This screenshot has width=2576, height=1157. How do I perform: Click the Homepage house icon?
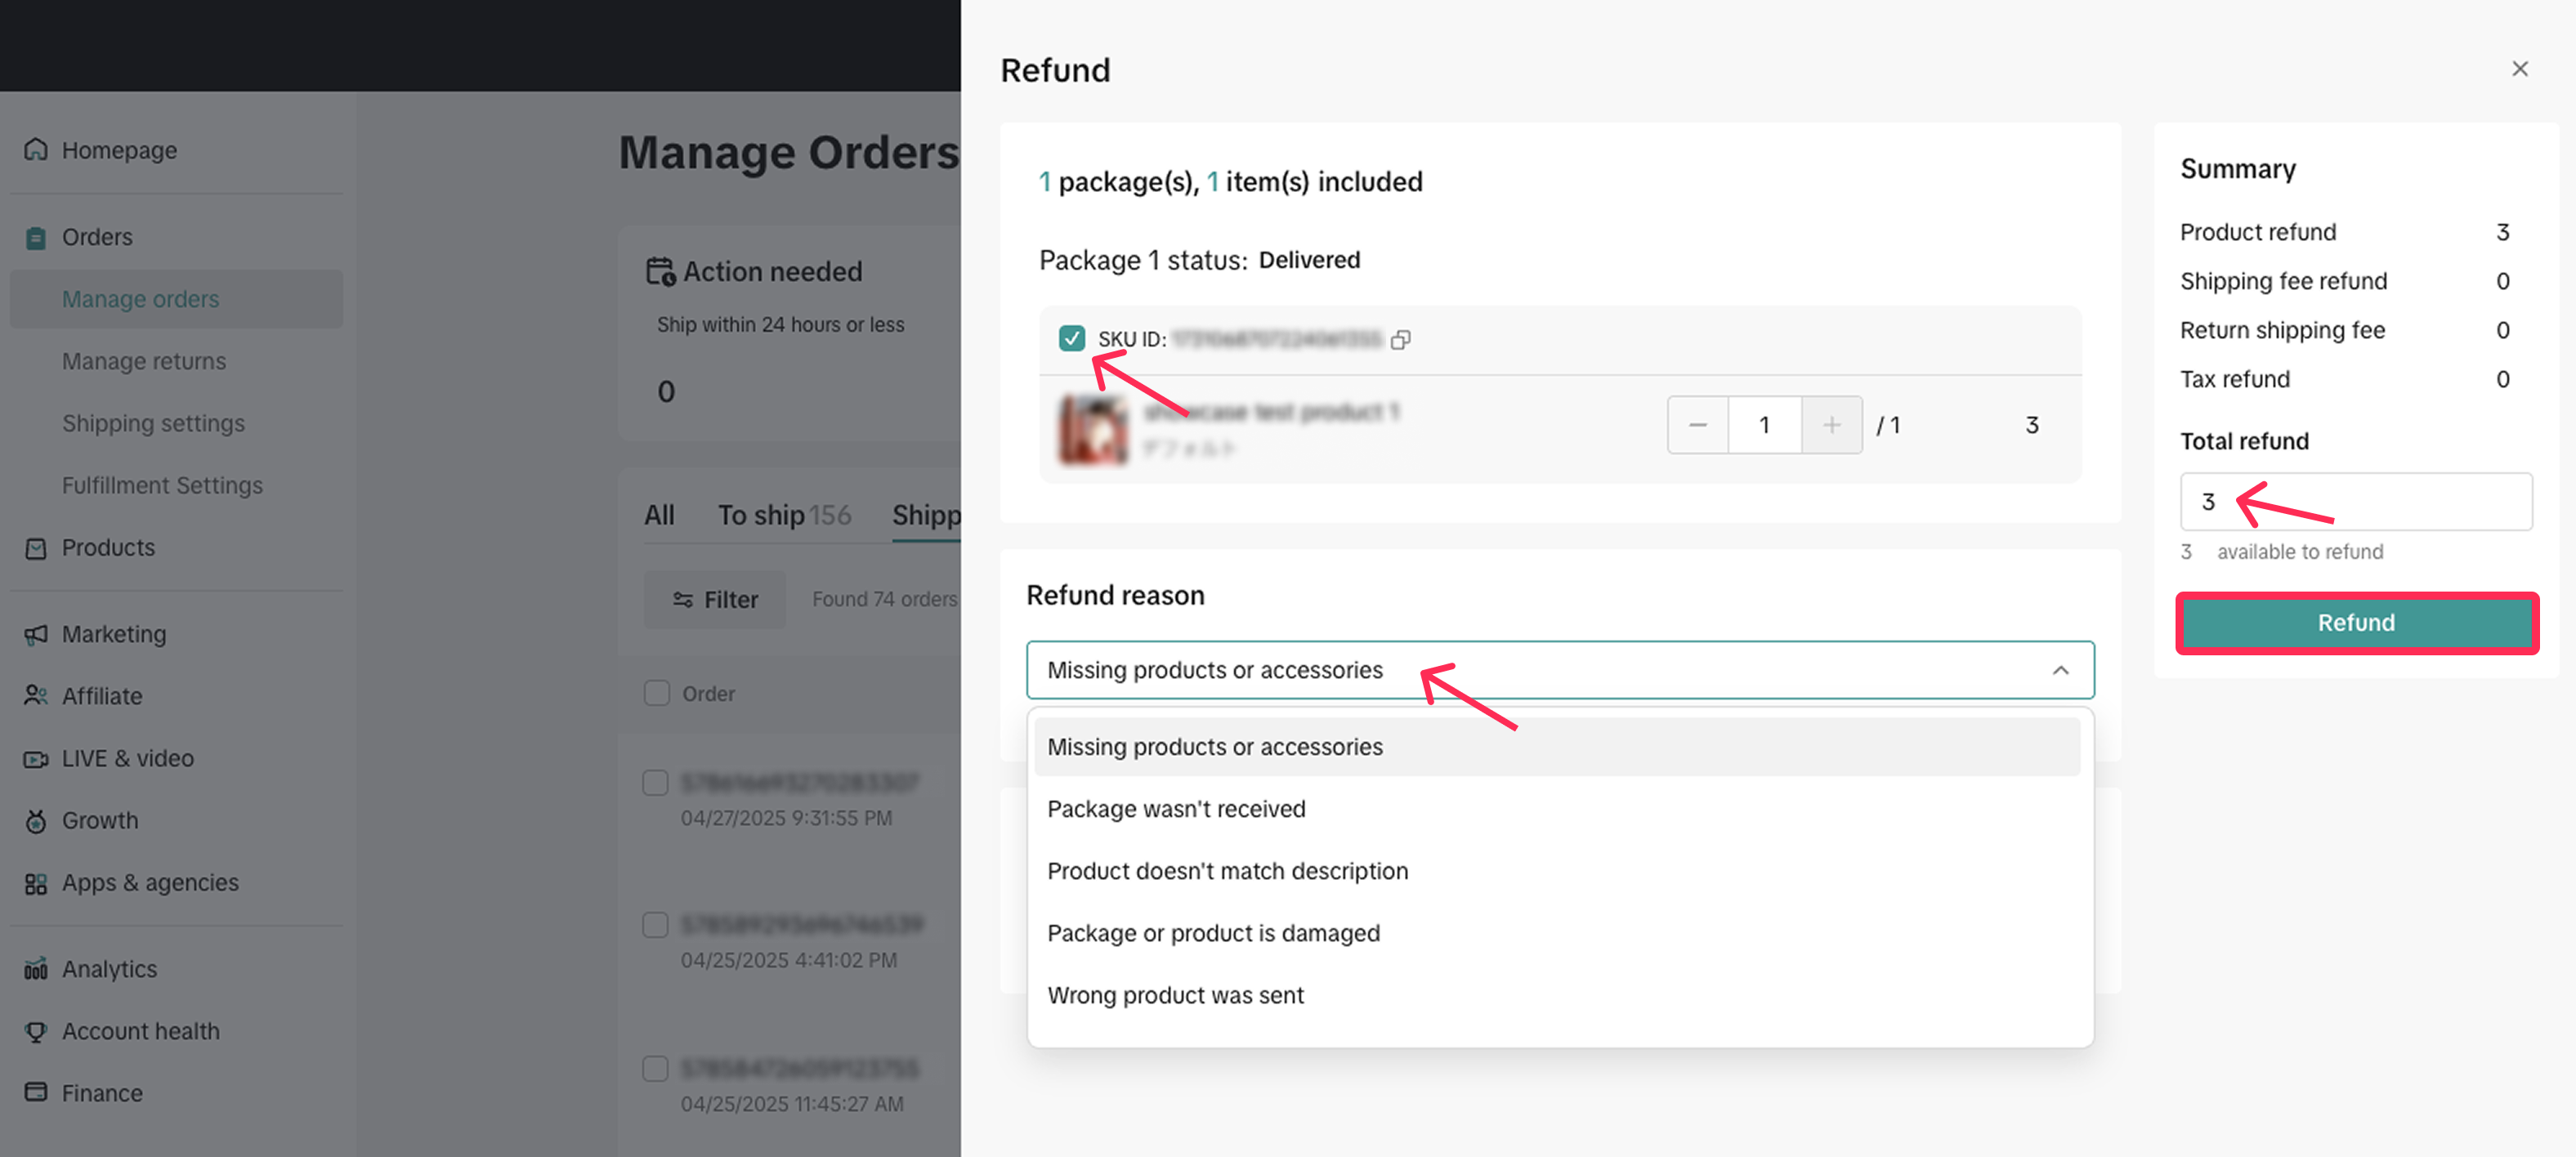pos(36,150)
